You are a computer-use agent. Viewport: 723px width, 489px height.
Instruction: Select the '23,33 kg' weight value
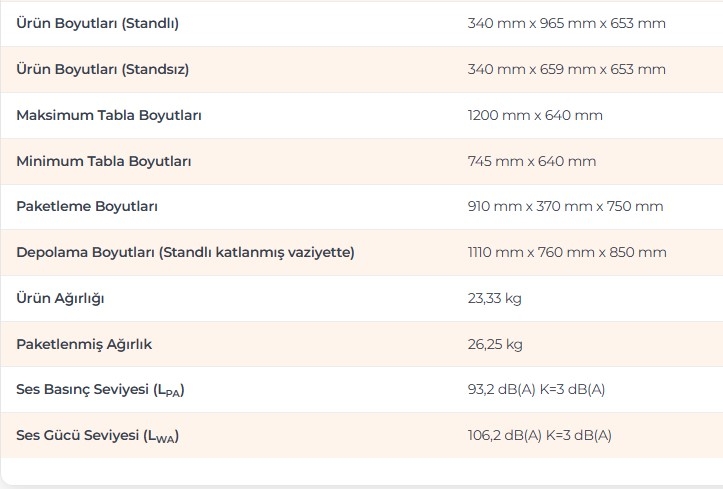click(x=495, y=298)
